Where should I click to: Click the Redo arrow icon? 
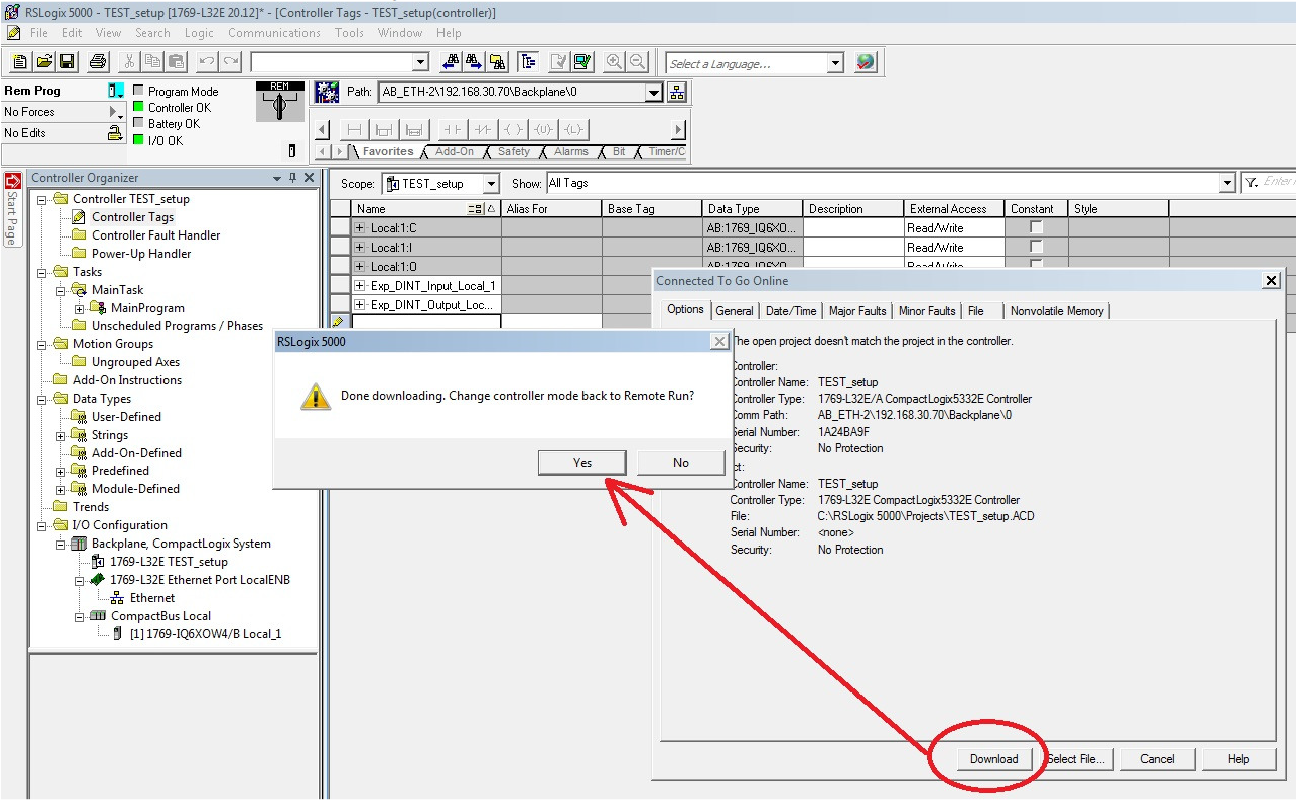[231, 62]
